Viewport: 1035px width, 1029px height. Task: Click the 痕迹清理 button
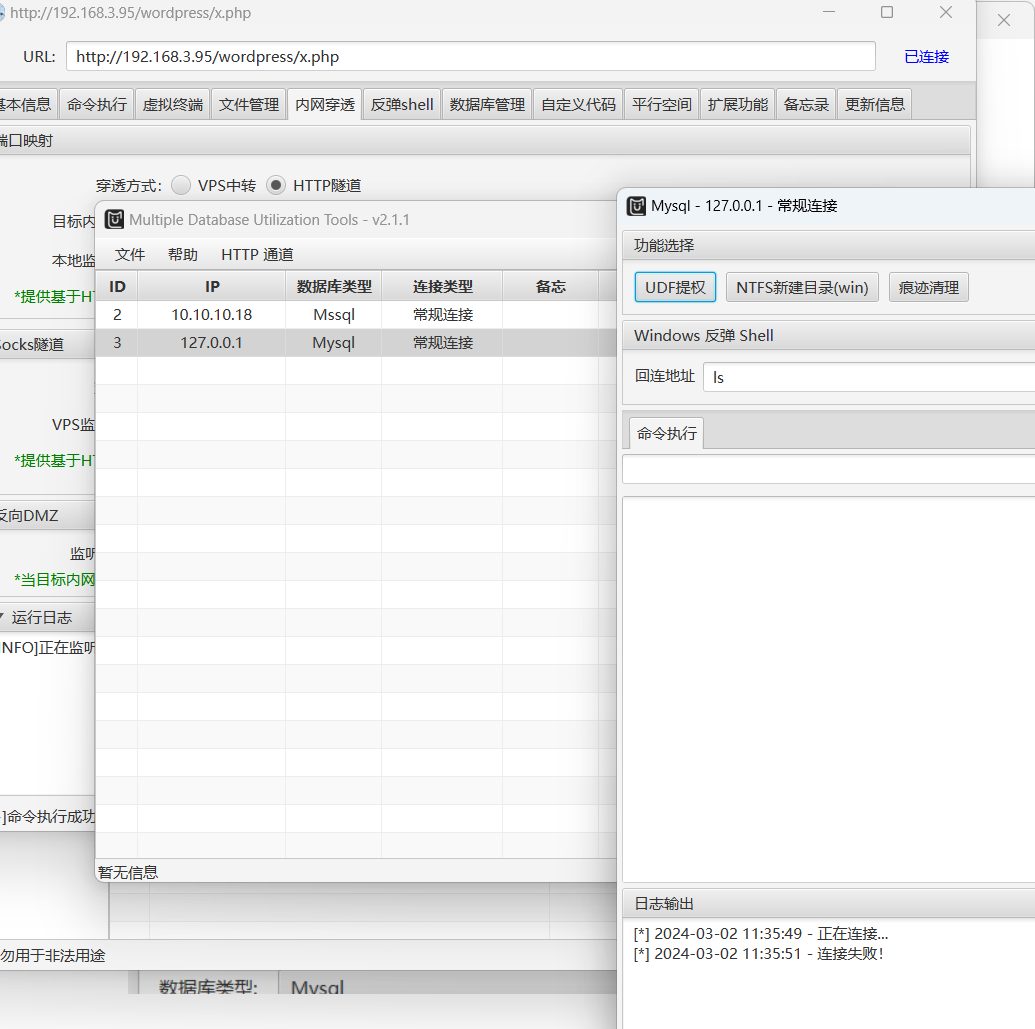pos(928,288)
